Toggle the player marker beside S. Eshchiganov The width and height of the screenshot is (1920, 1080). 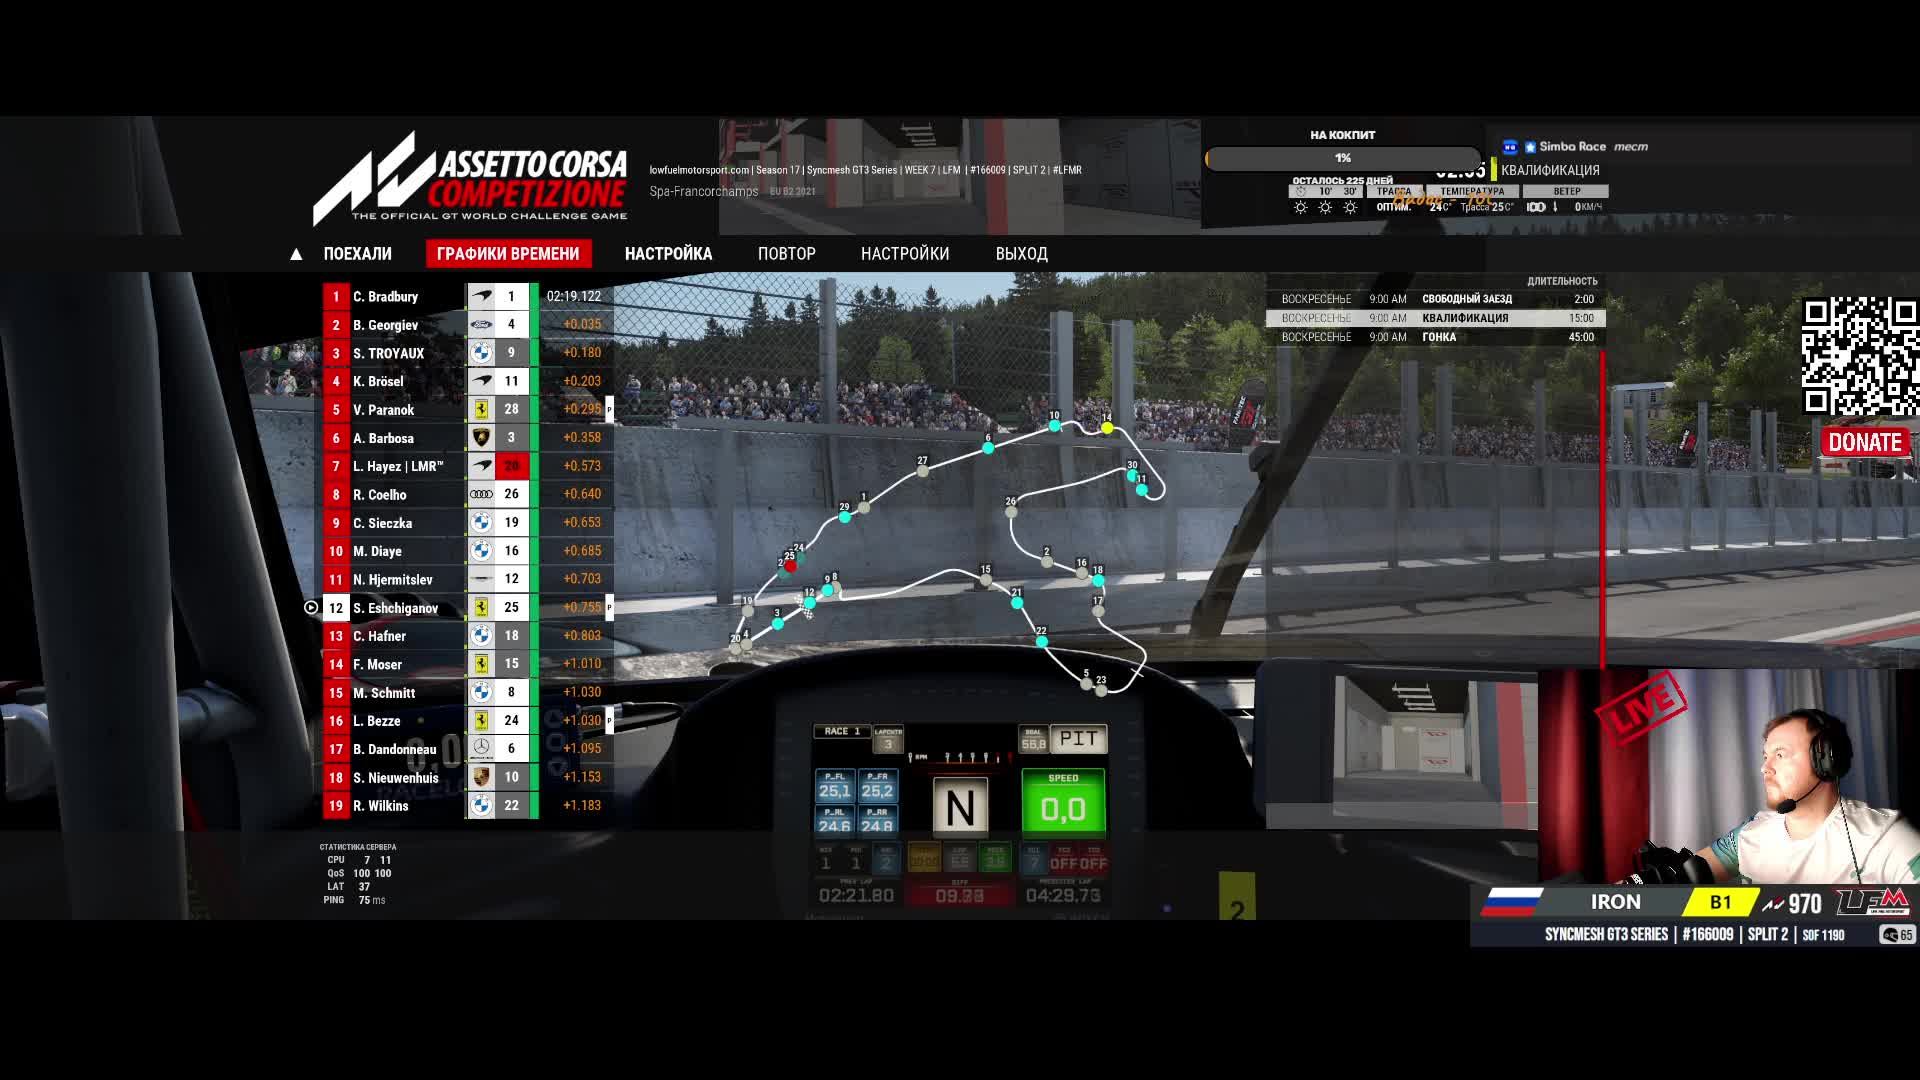[x=311, y=608]
